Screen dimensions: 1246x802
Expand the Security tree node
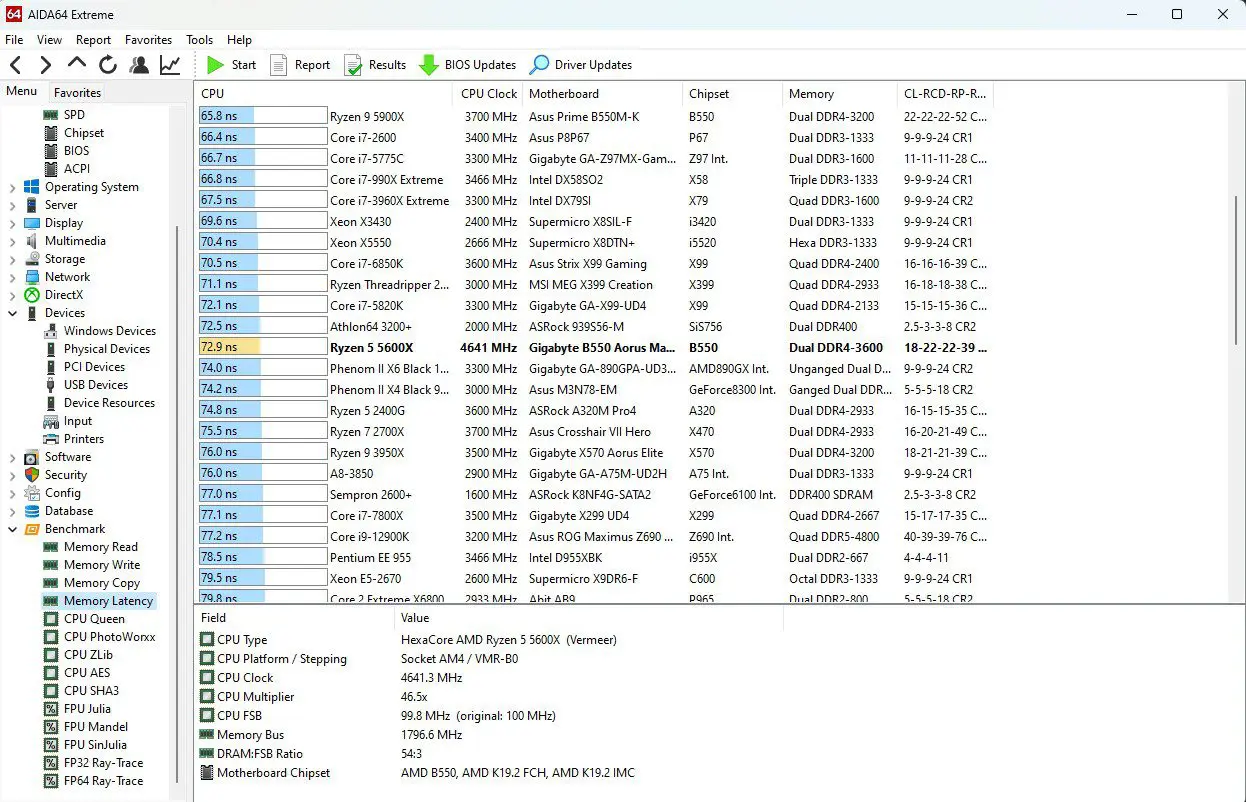click(12, 475)
